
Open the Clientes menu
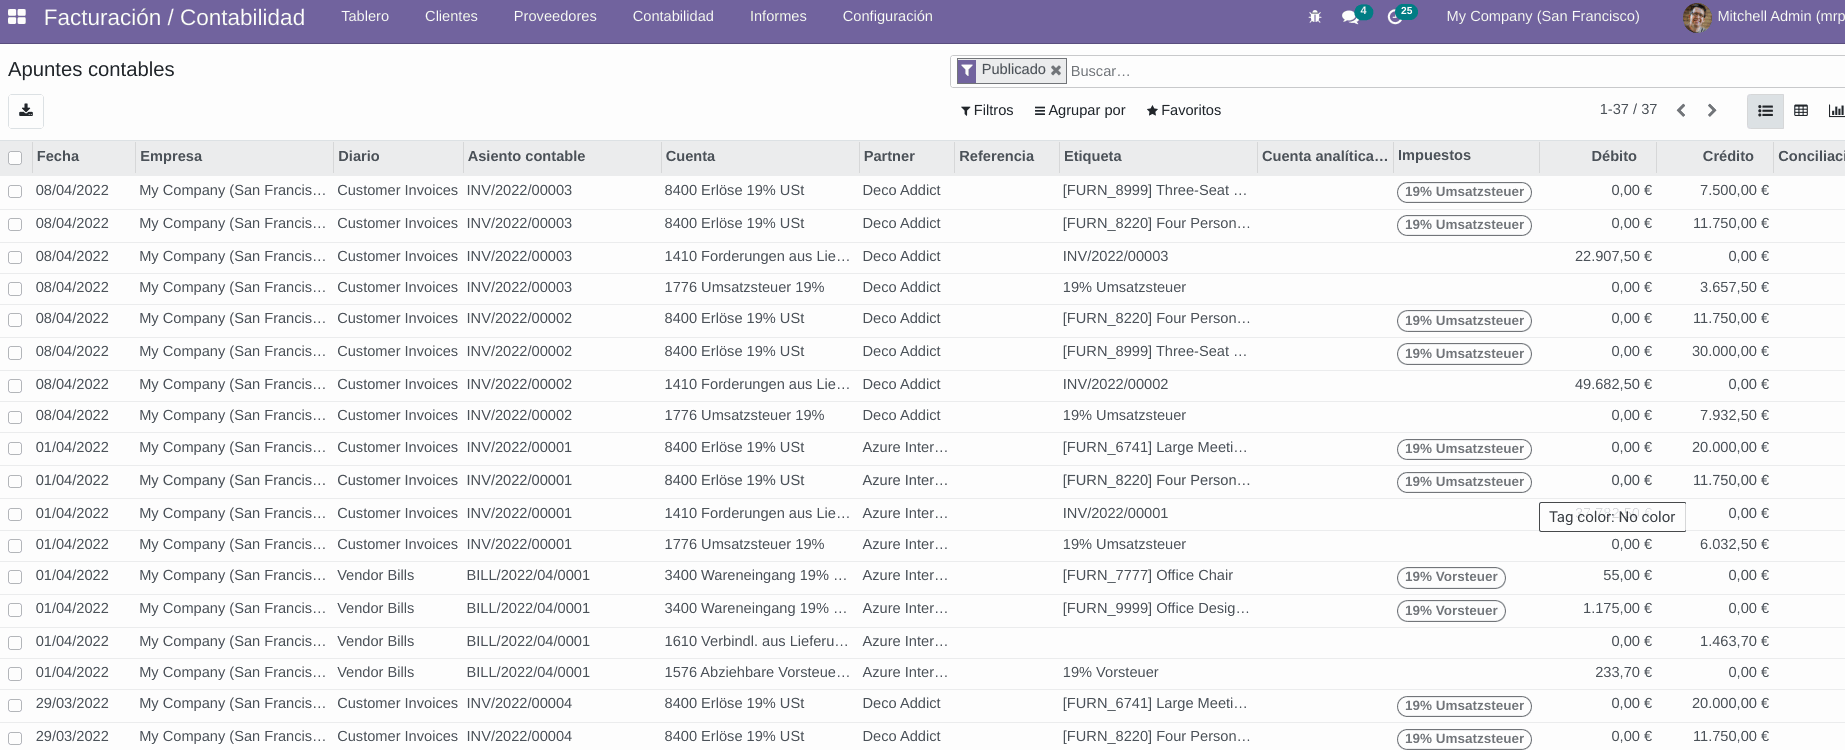451,16
